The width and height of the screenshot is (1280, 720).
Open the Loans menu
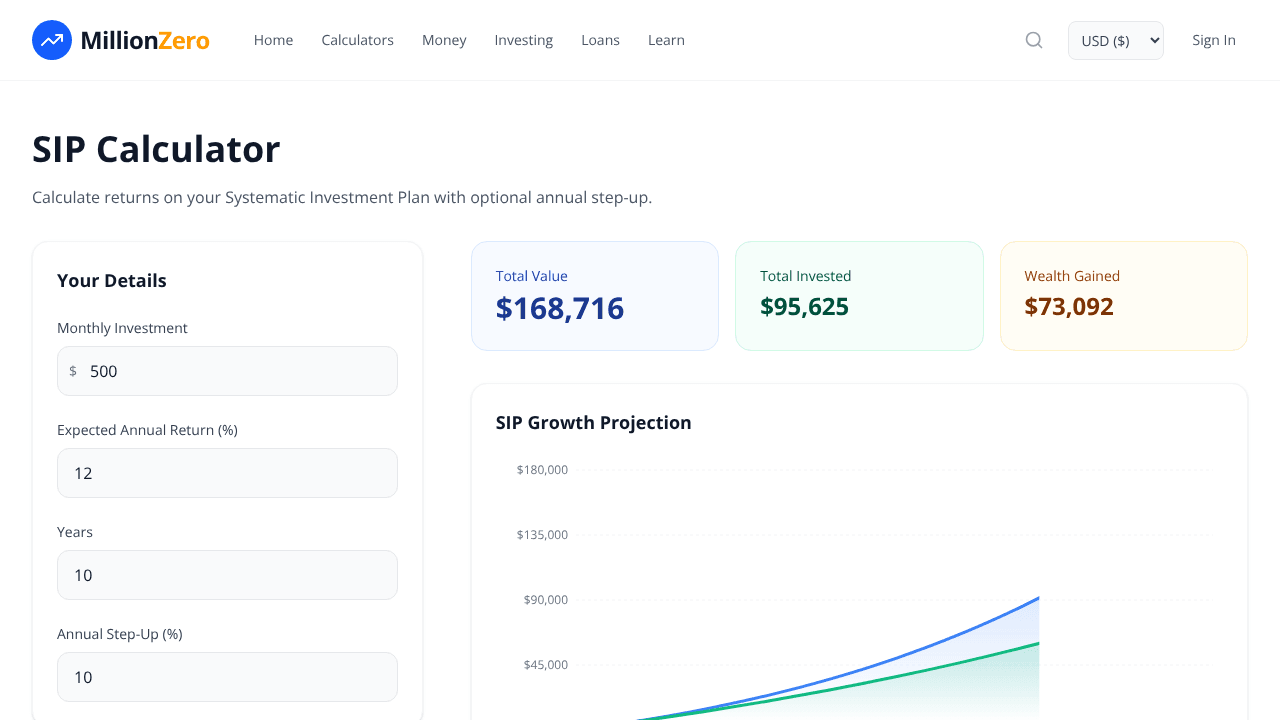[x=600, y=40]
